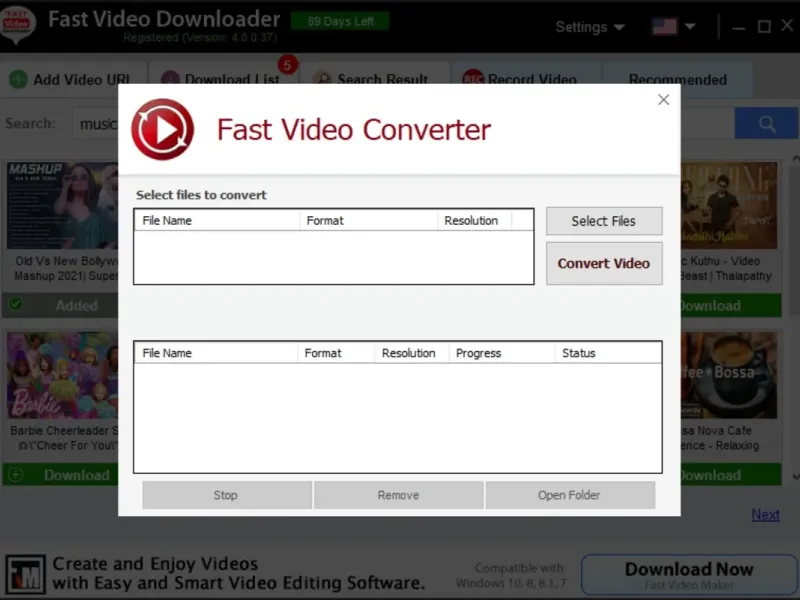Screen dimensions: 800x600
Task: Click the blue search magnifier button
Action: pos(767,123)
